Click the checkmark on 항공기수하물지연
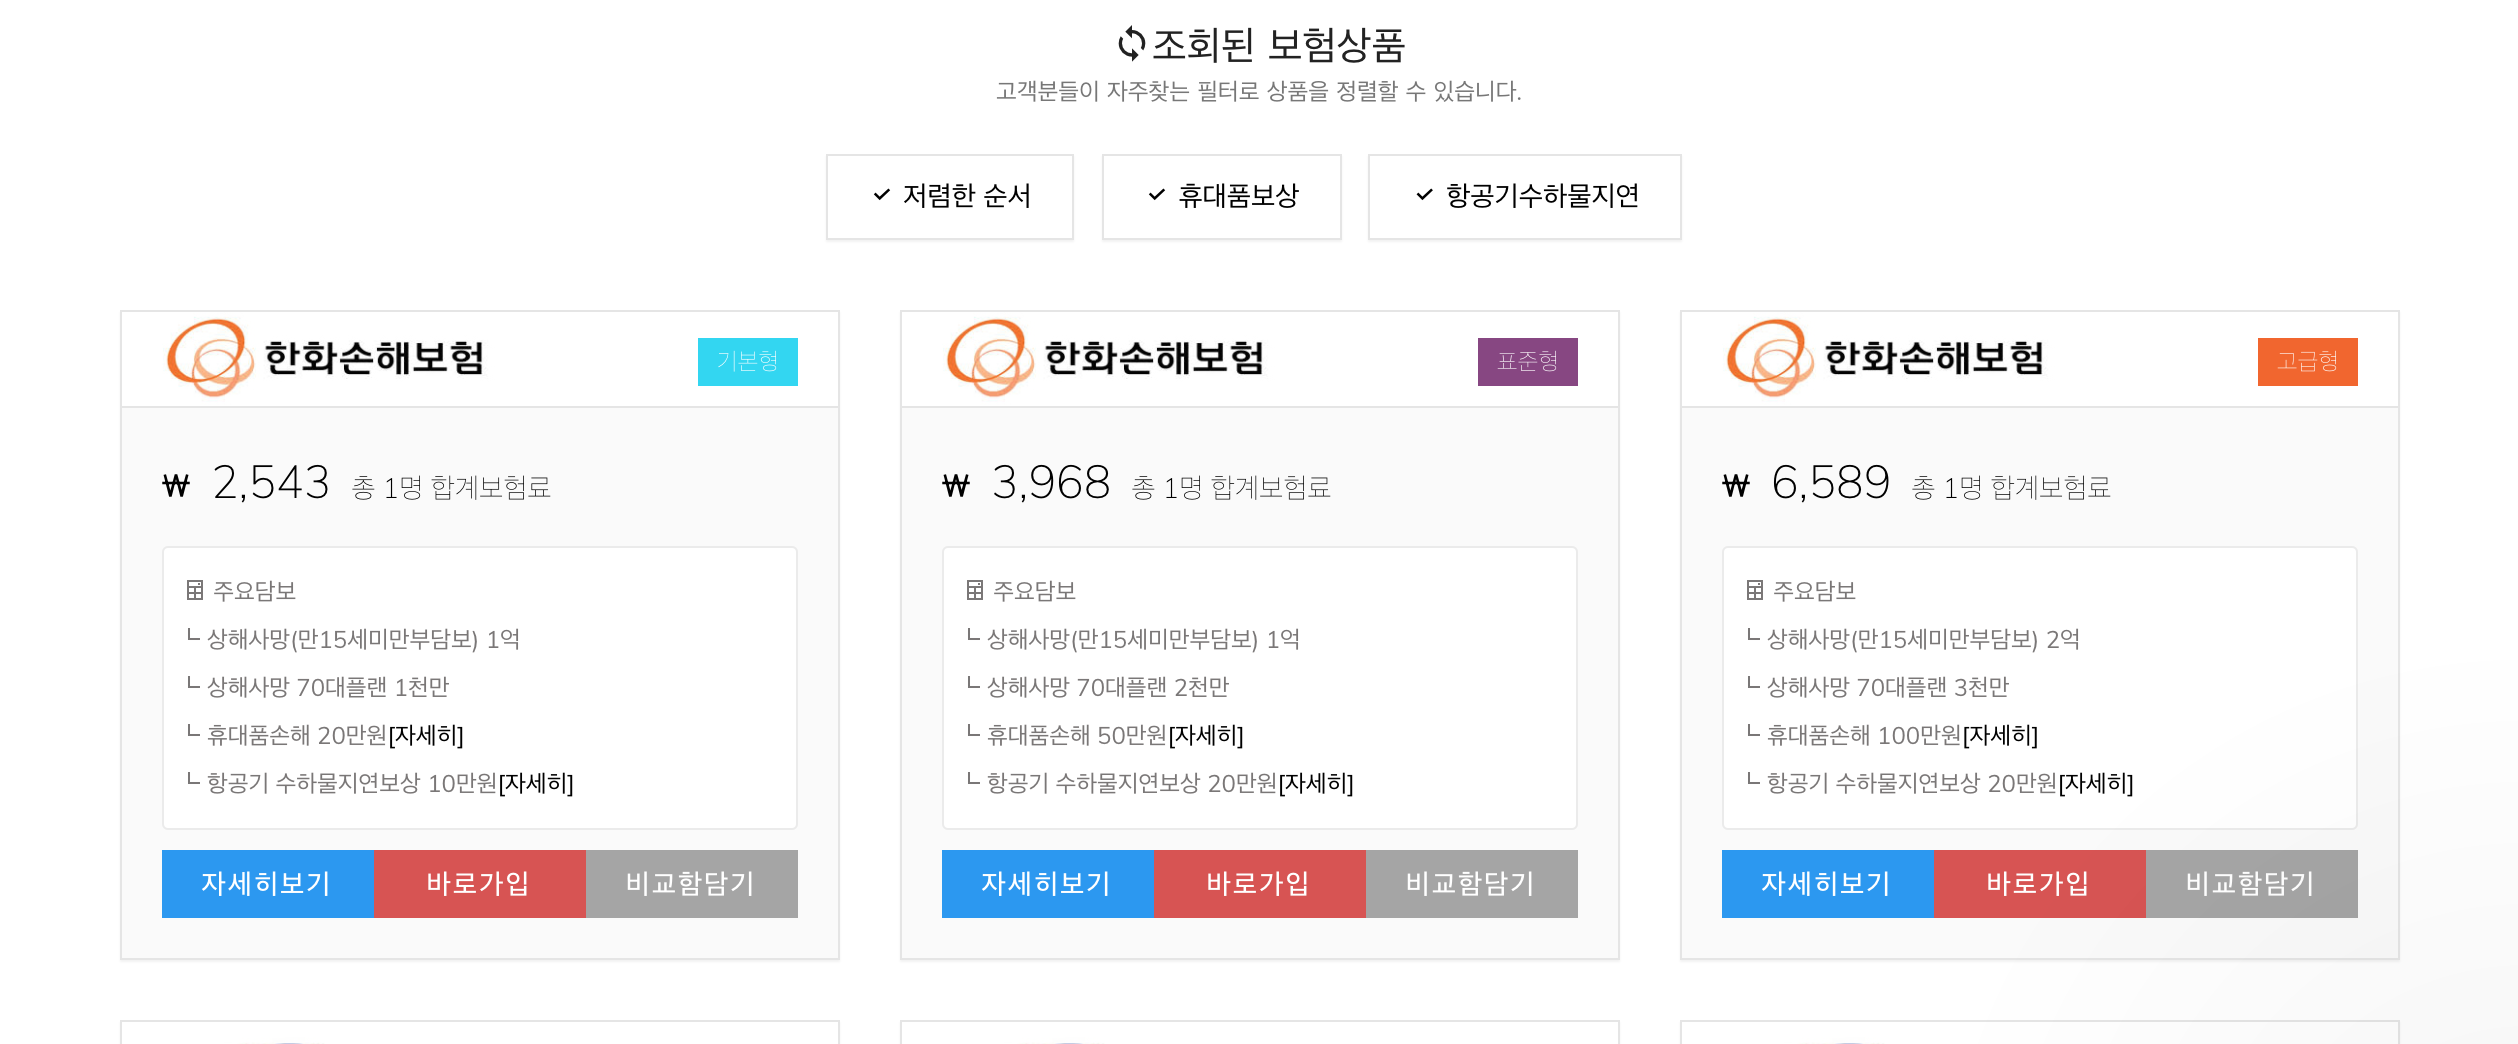This screenshot has height=1044, width=2518. click(x=1425, y=195)
